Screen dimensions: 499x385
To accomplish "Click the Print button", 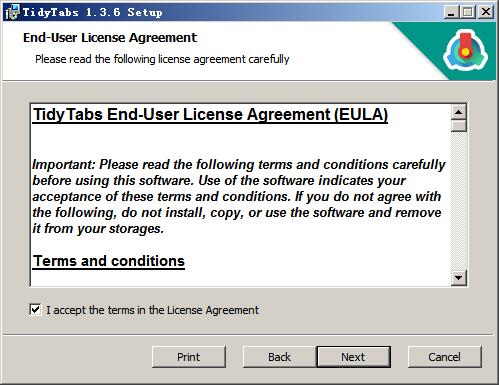I will 189,357.
